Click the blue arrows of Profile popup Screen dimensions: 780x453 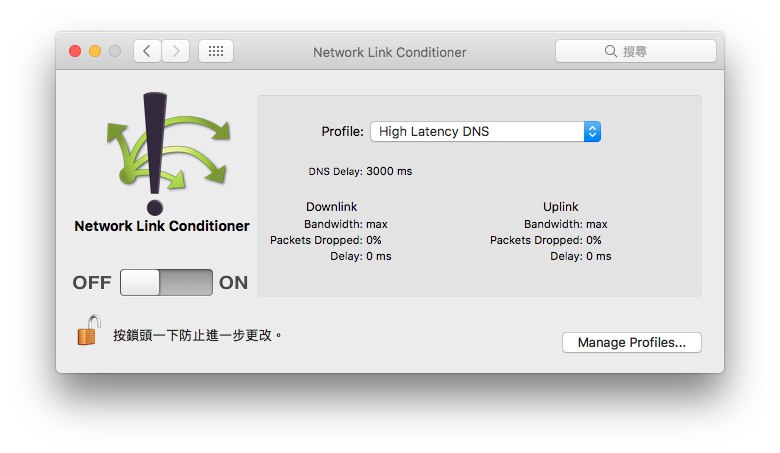pyautogui.click(x=592, y=131)
